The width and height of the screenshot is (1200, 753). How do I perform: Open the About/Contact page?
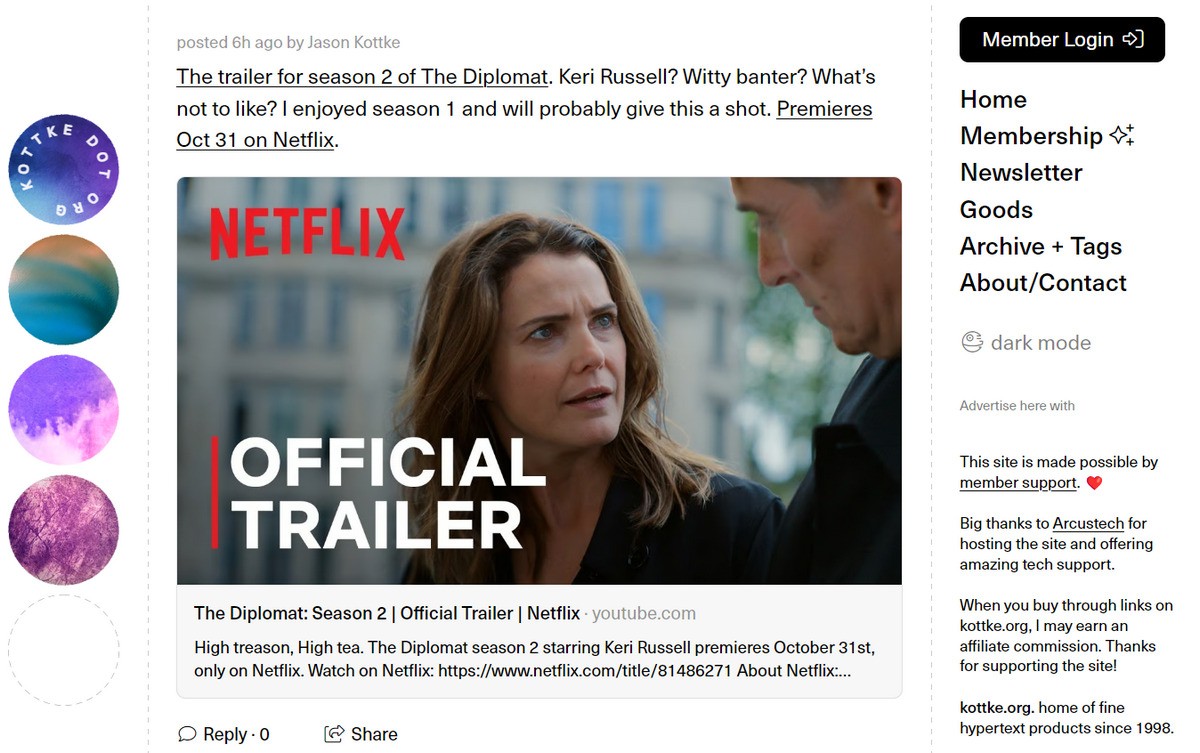[1043, 283]
